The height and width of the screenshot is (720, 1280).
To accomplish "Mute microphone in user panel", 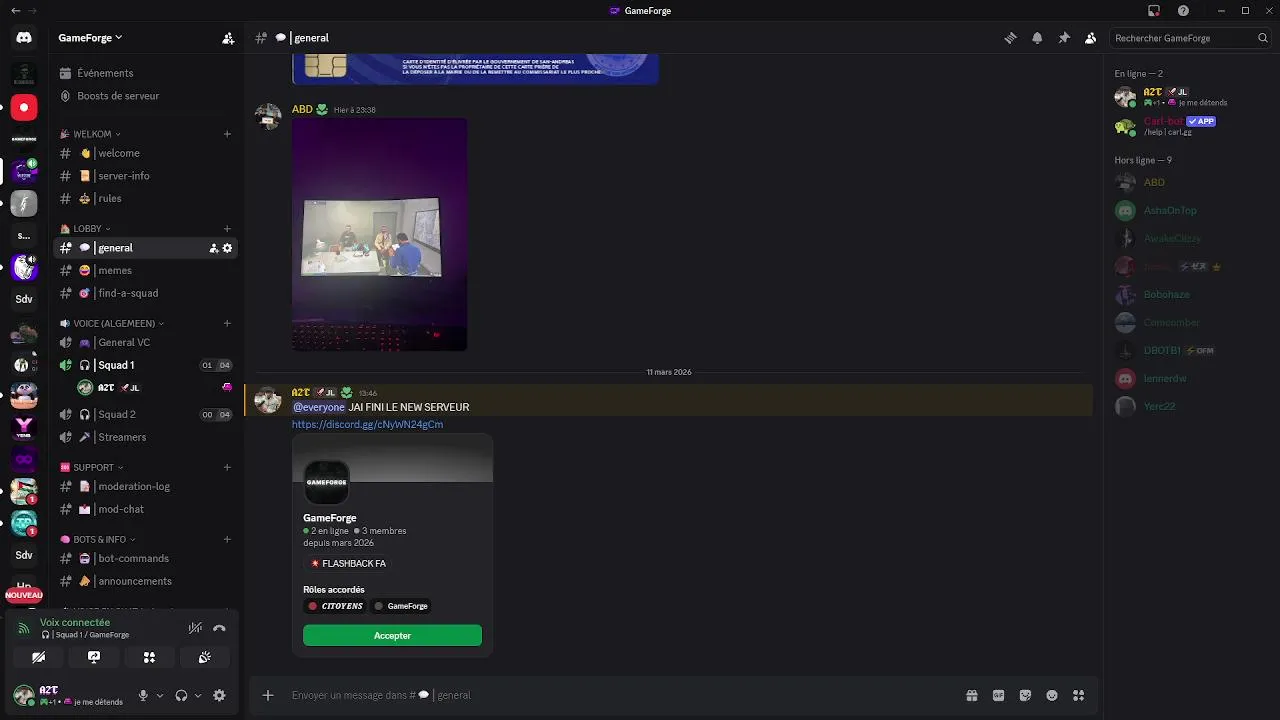I will click(x=143, y=695).
